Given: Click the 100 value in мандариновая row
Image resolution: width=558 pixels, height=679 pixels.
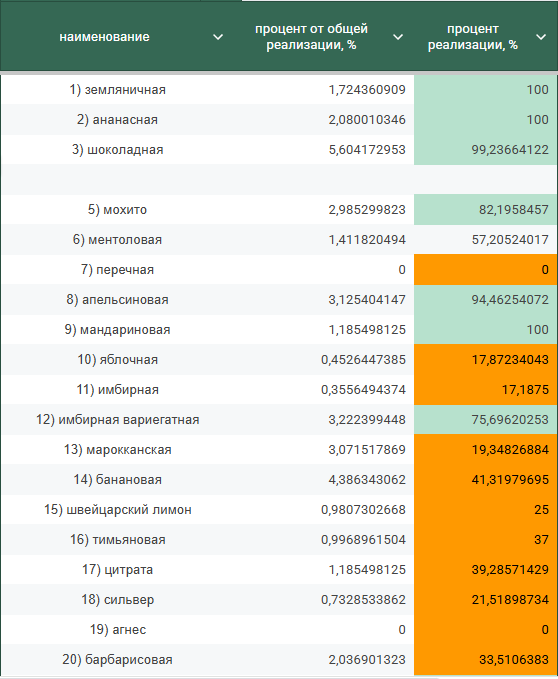Looking at the screenshot, I should (537, 330).
